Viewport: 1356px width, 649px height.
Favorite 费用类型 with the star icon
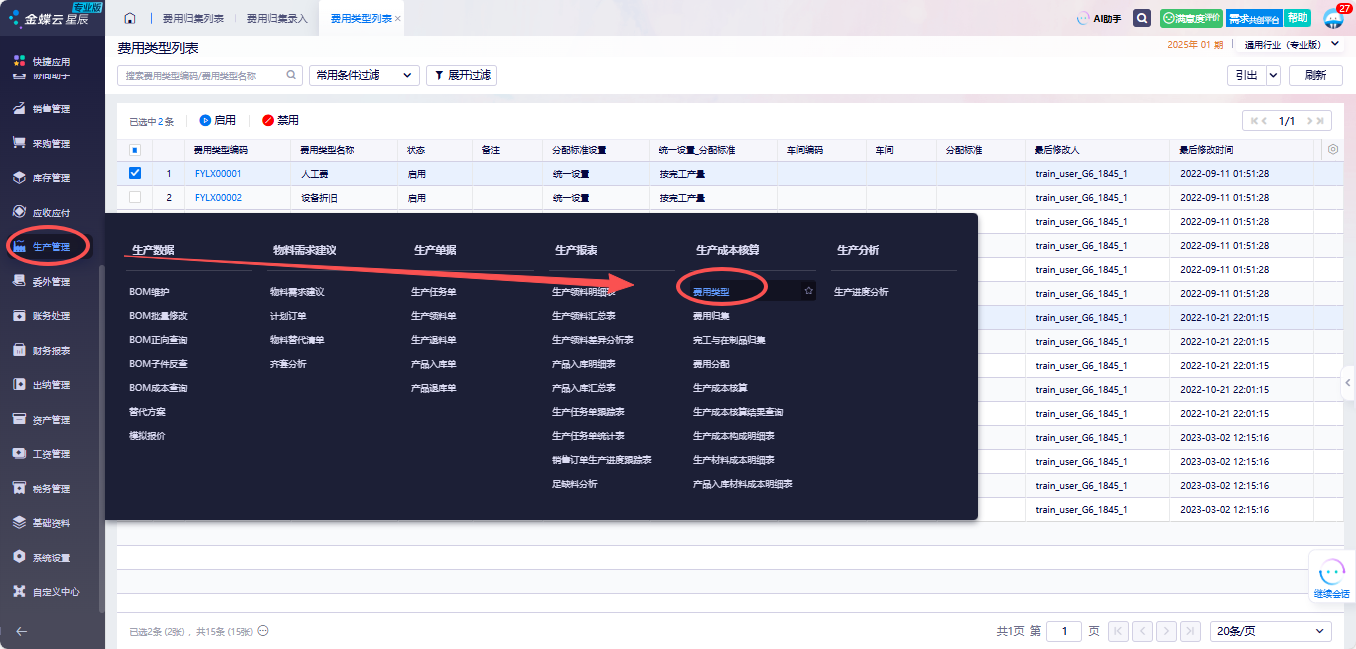[809, 291]
